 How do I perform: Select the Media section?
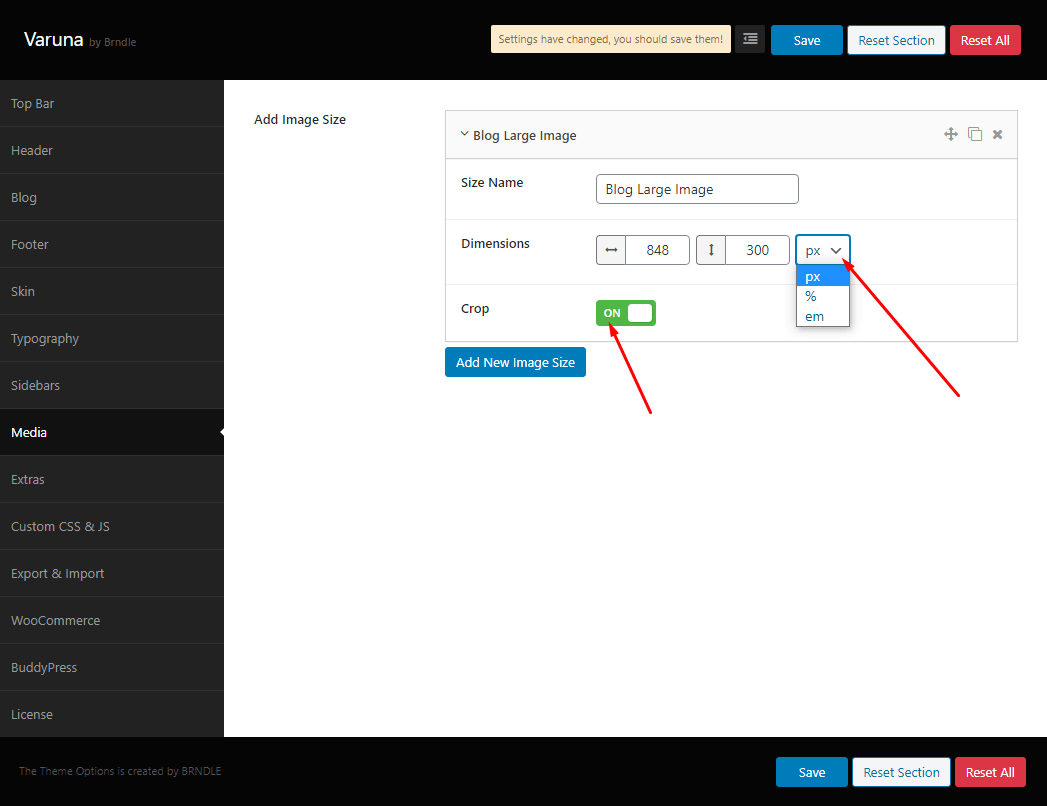pyautogui.click(x=112, y=432)
